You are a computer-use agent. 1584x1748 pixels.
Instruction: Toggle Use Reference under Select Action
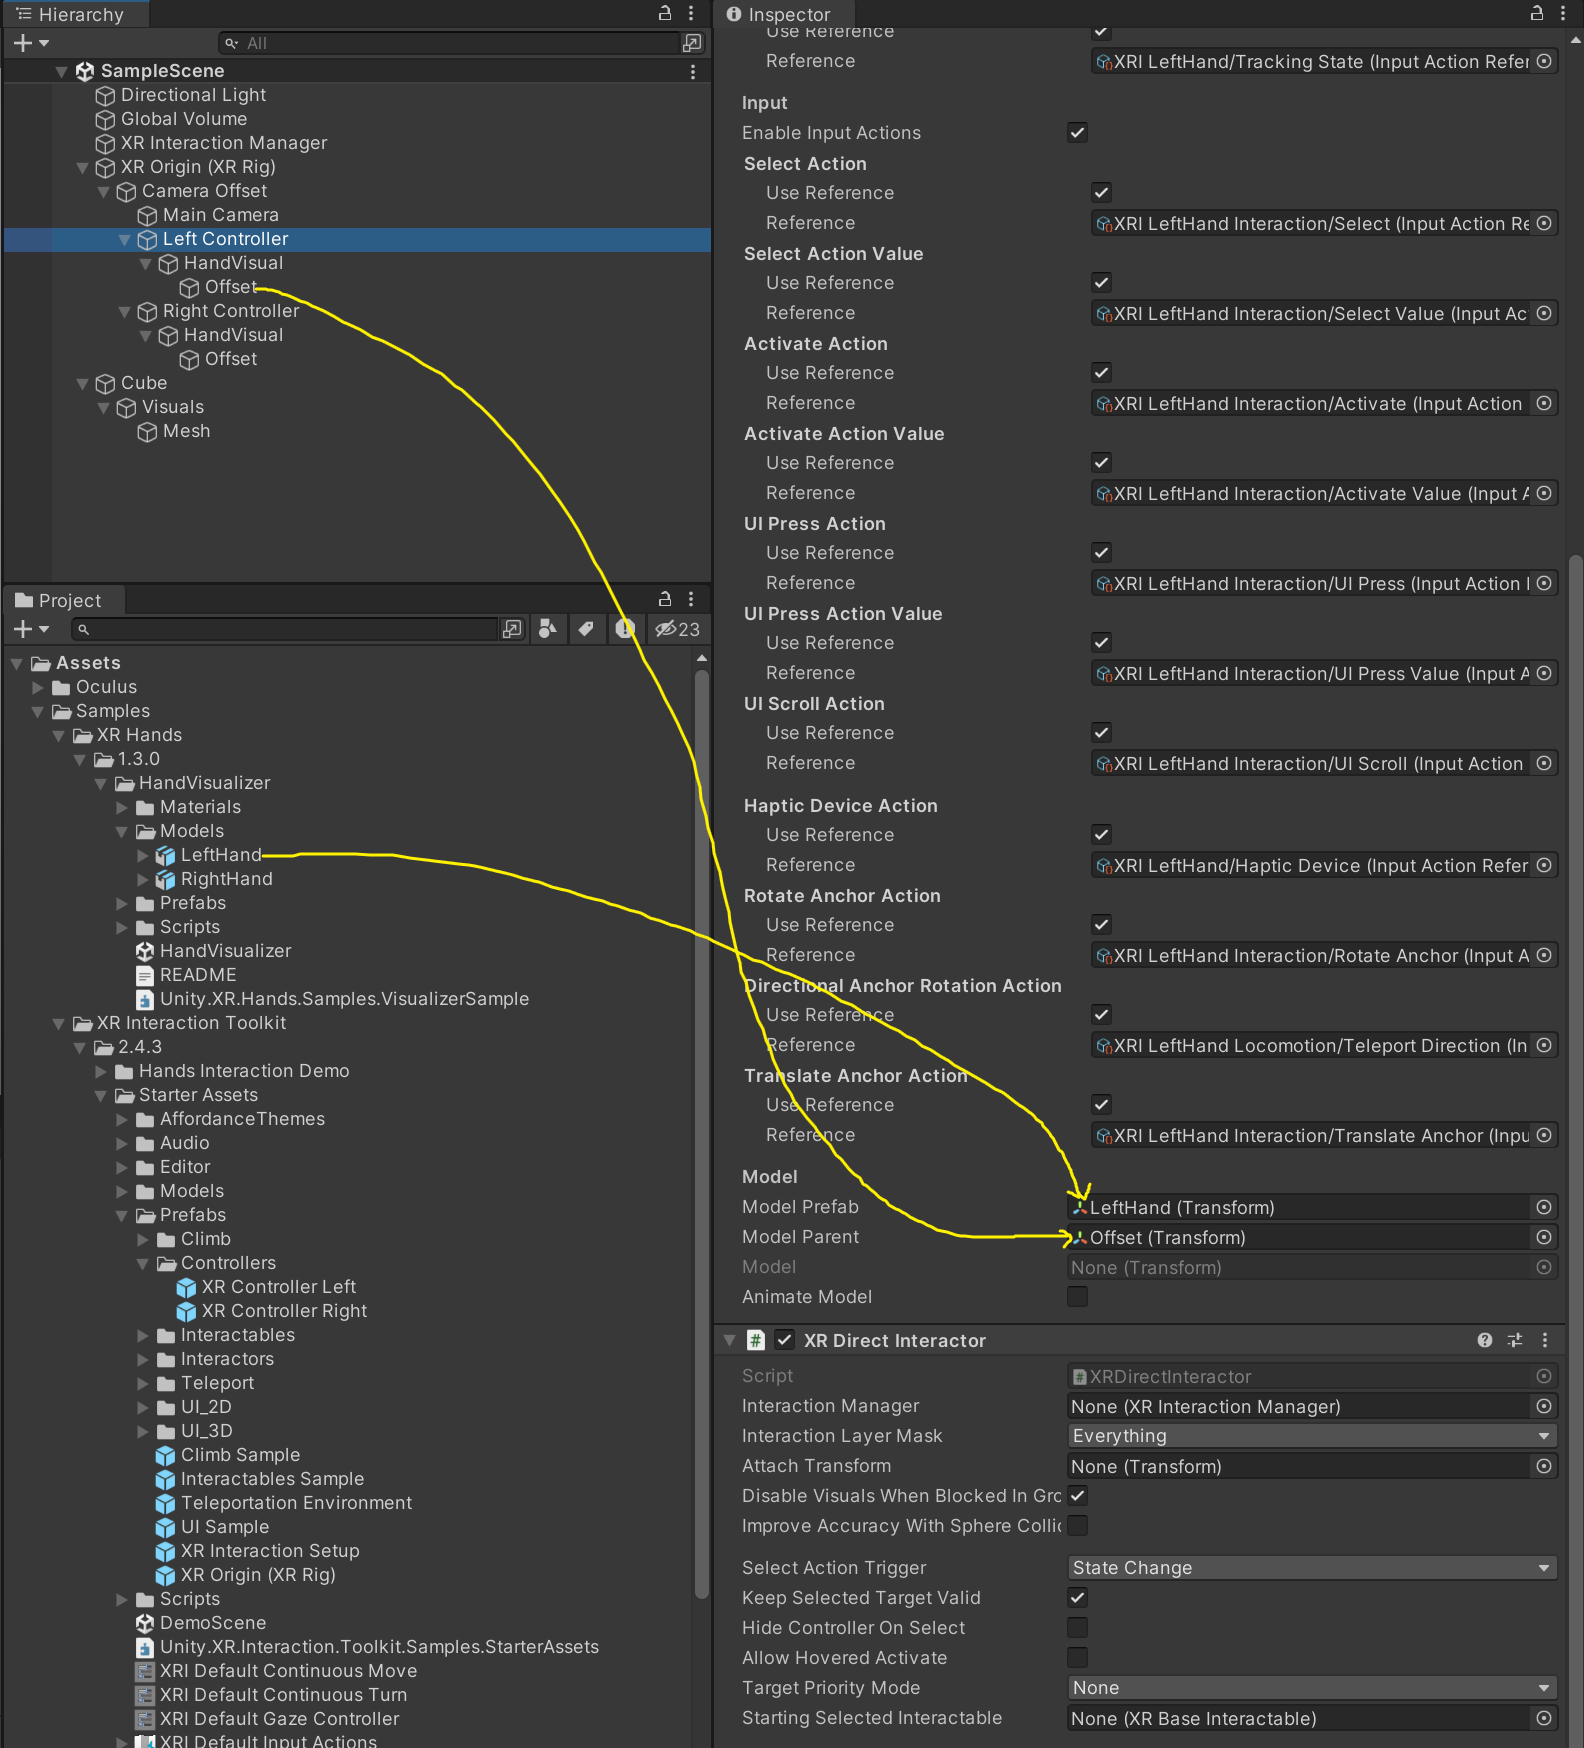1101,192
